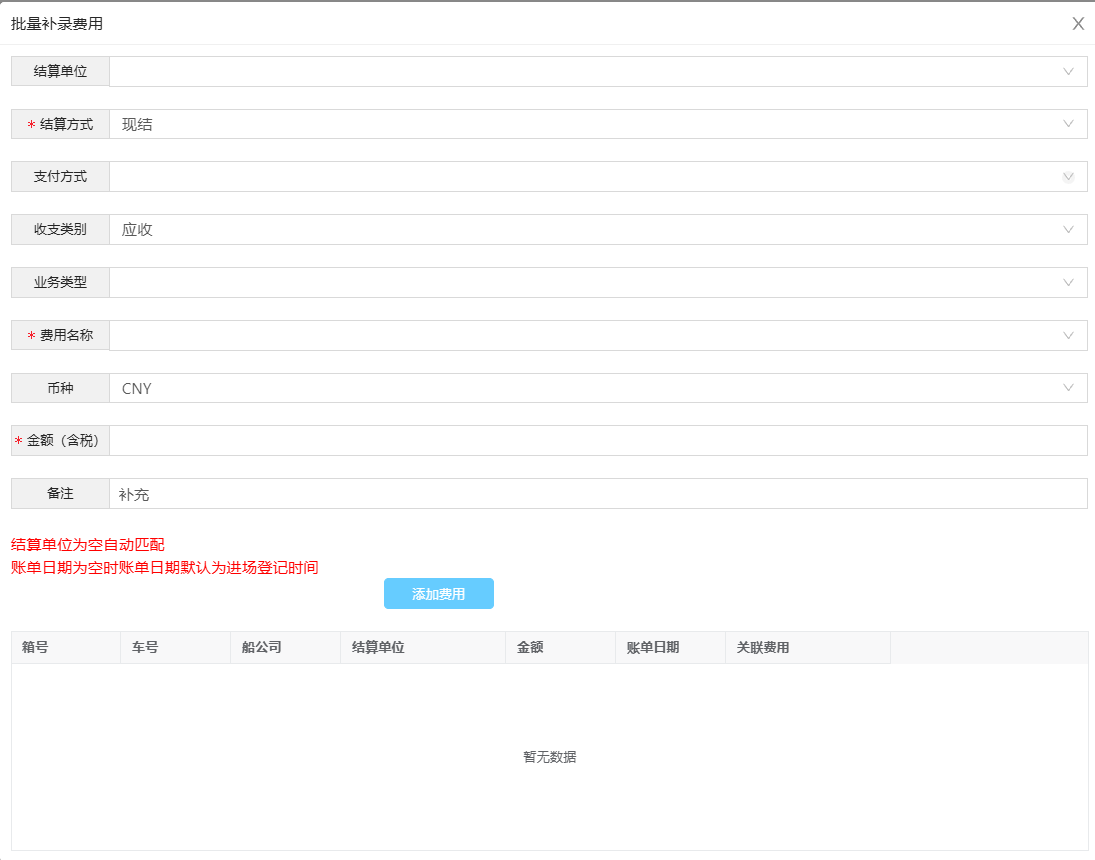Expand the 业务类型 dropdown chevron

click(x=1068, y=283)
